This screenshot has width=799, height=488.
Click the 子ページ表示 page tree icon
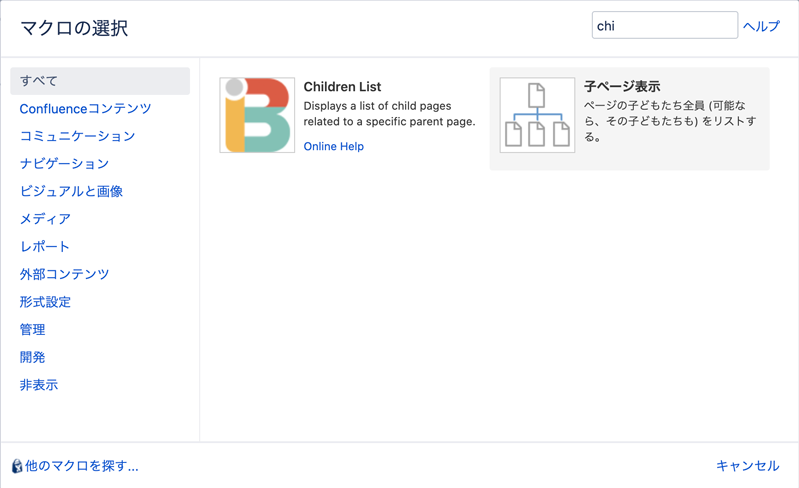537,115
